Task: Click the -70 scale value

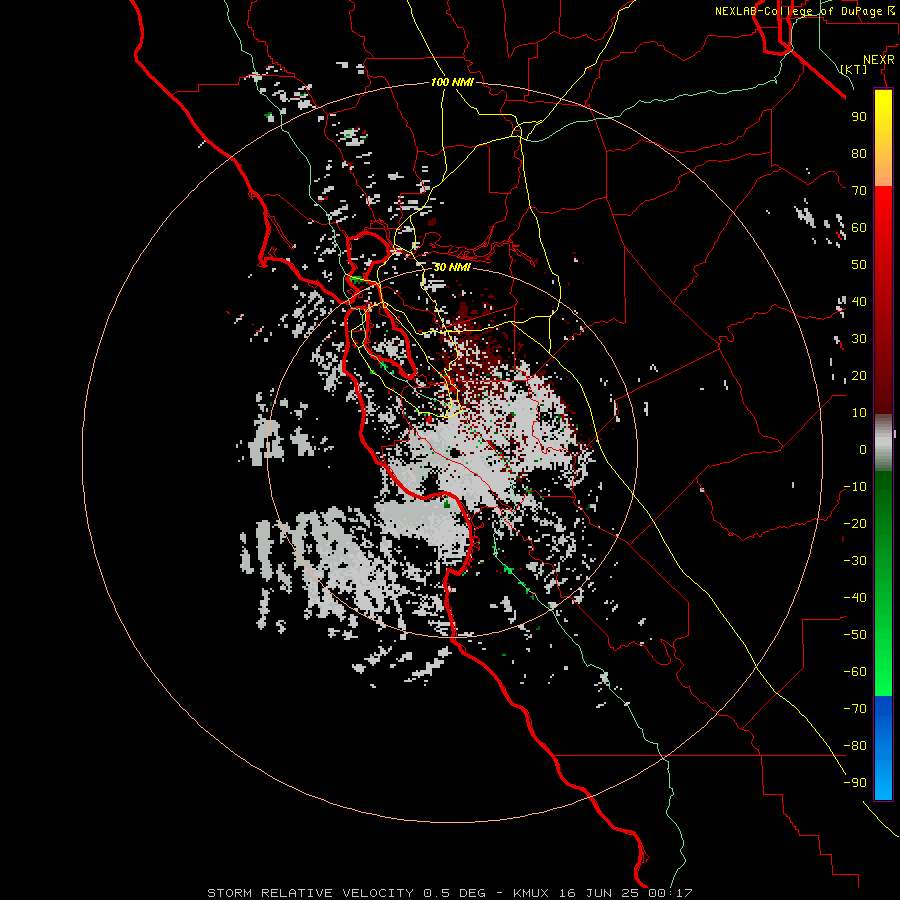Action: (x=855, y=709)
